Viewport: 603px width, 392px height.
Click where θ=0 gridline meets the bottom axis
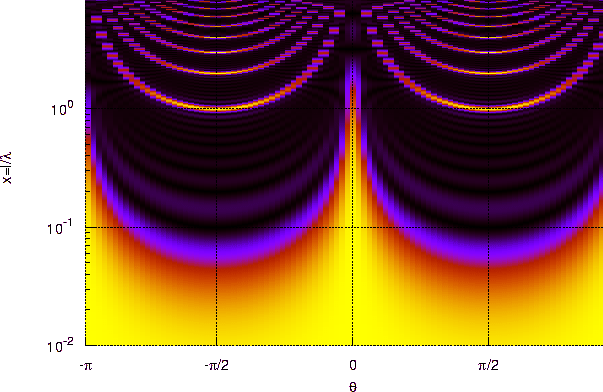pos(353,345)
